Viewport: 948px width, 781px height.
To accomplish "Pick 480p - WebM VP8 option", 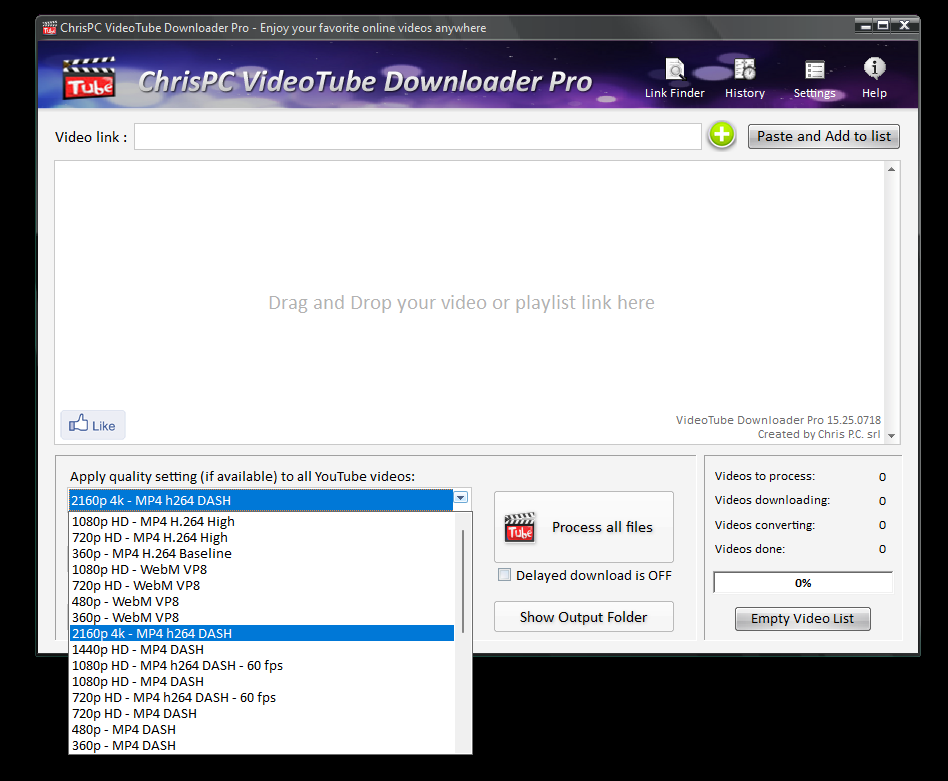I will tap(261, 601).
